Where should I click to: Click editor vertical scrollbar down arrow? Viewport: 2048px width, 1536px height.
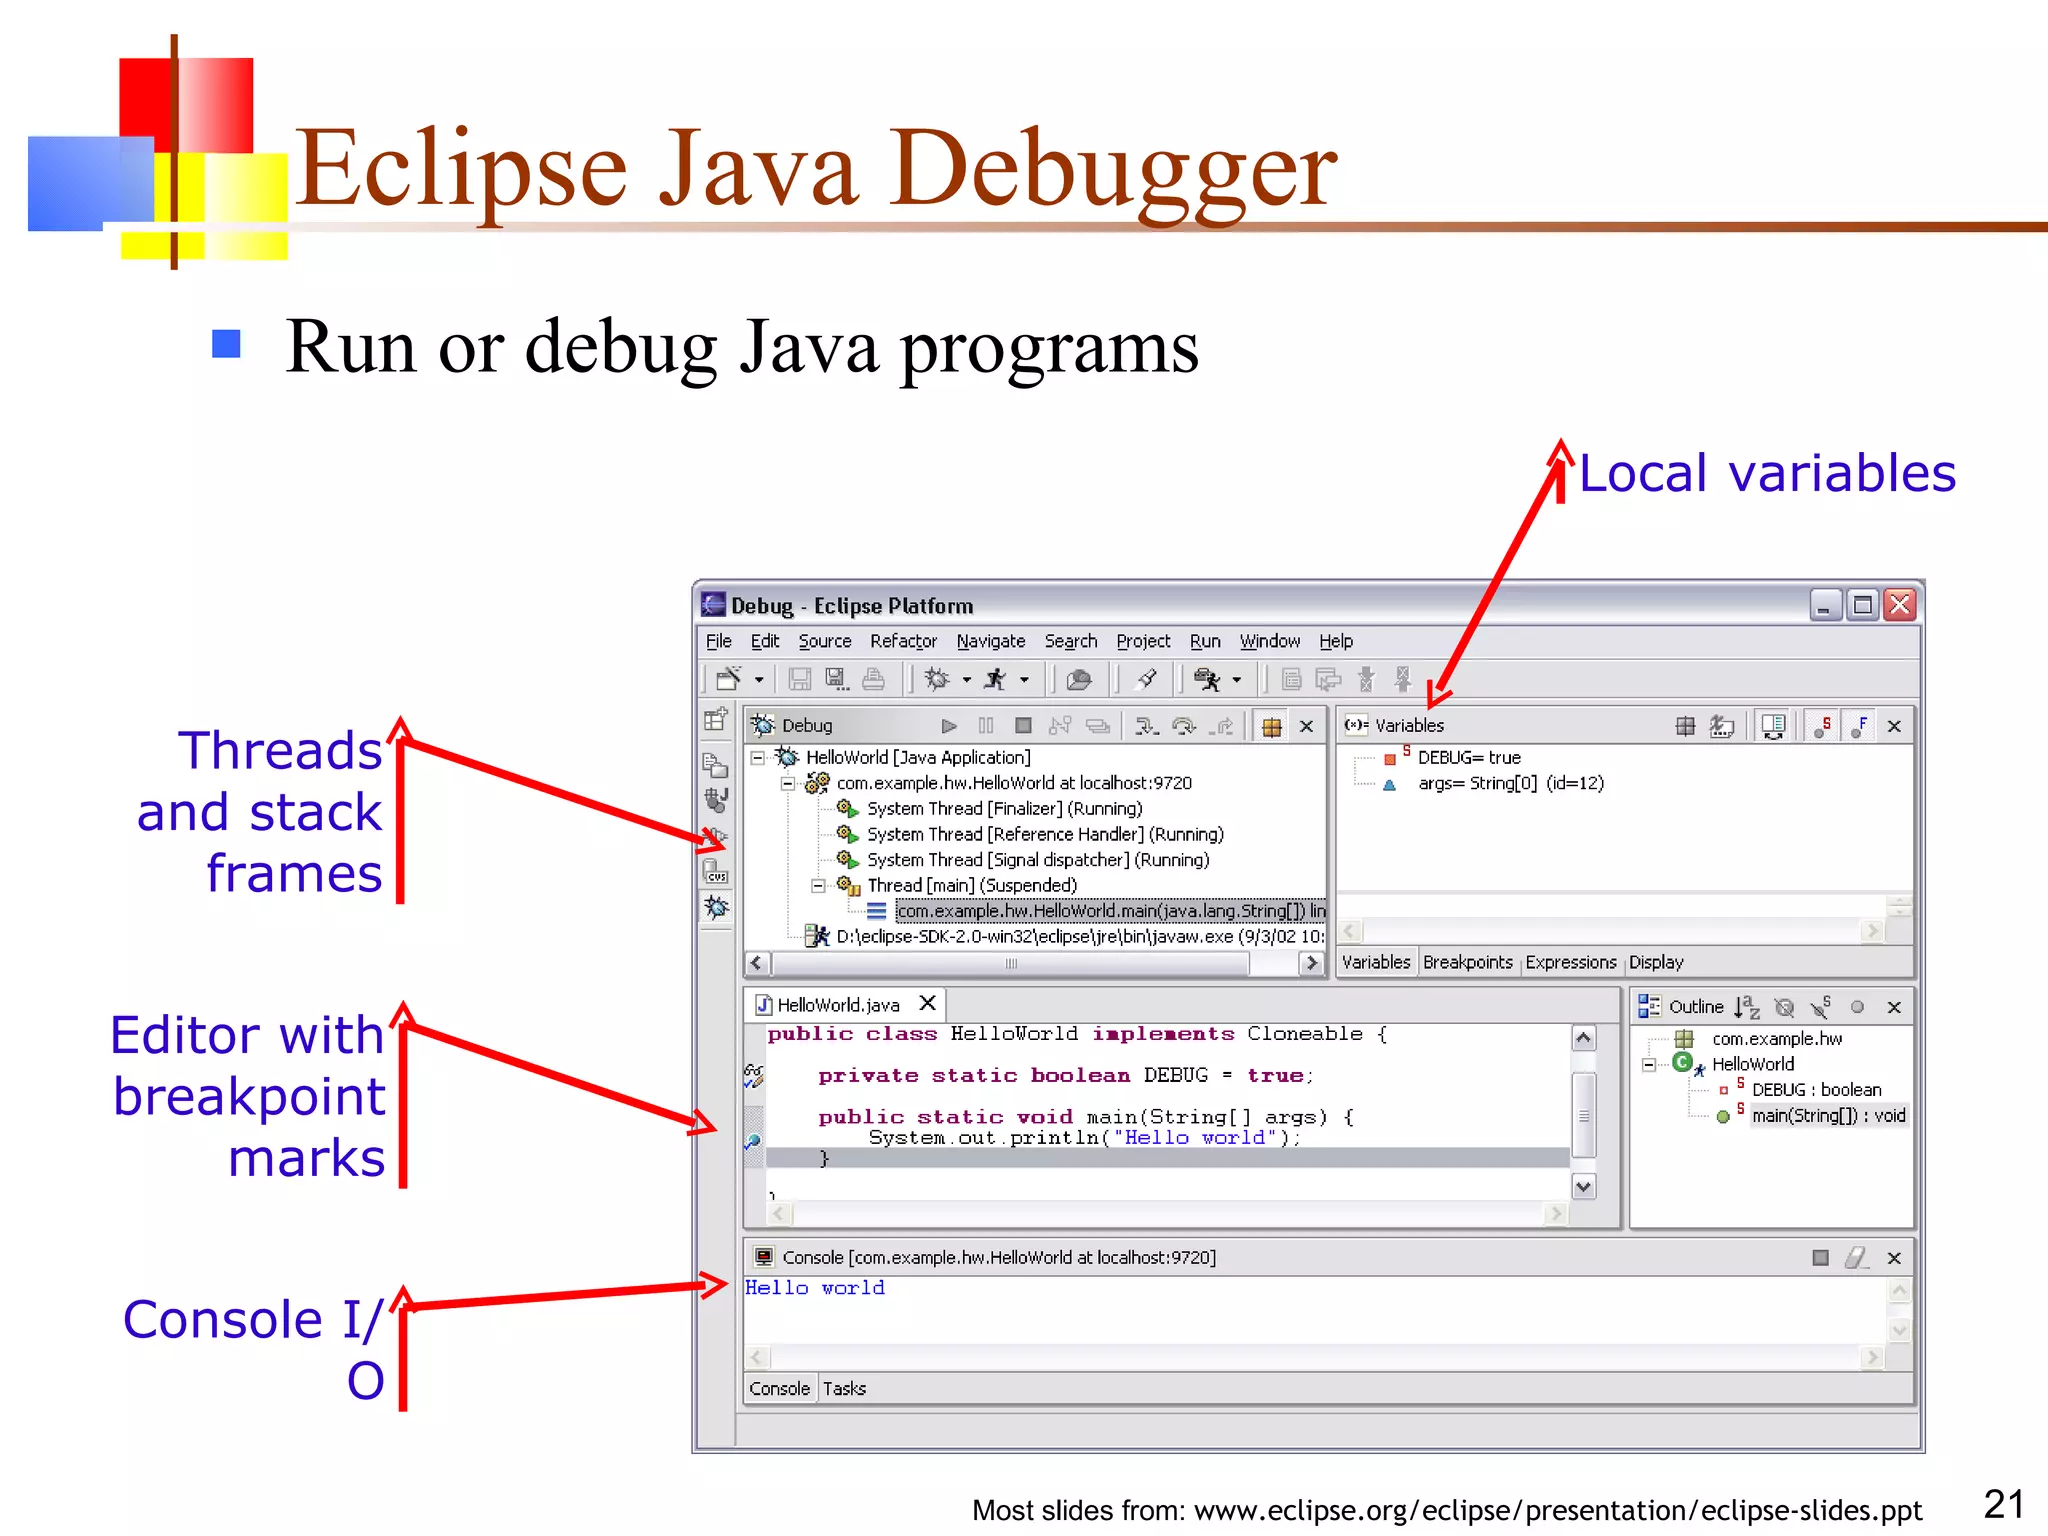pos(1583,1187)
